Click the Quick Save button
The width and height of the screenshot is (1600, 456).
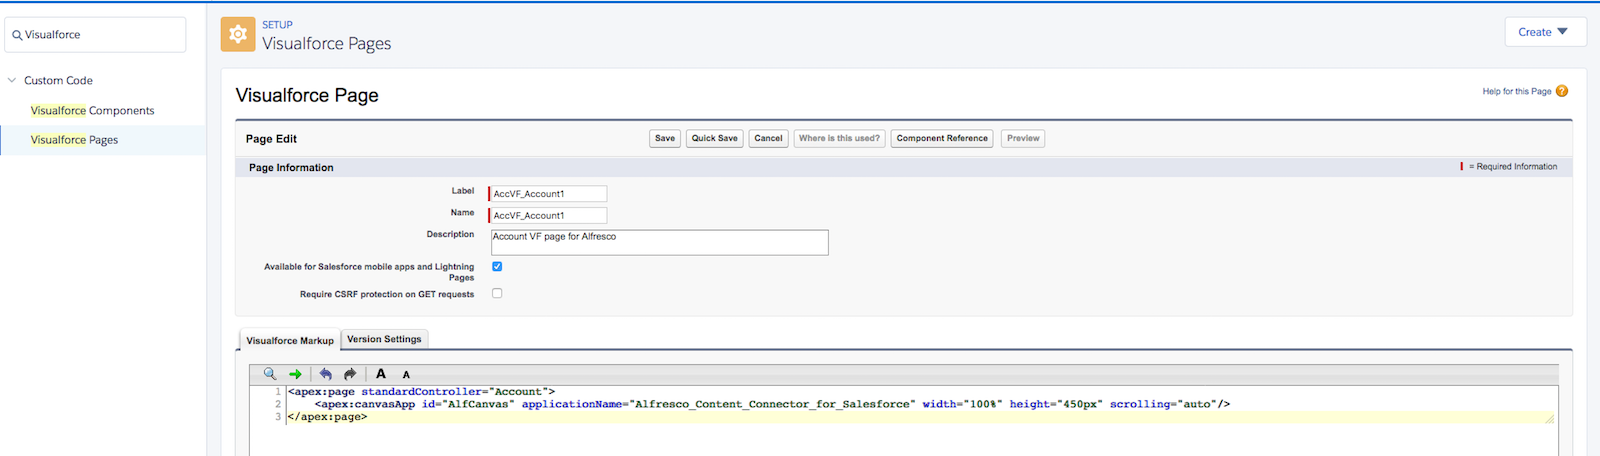click(715, 139)
